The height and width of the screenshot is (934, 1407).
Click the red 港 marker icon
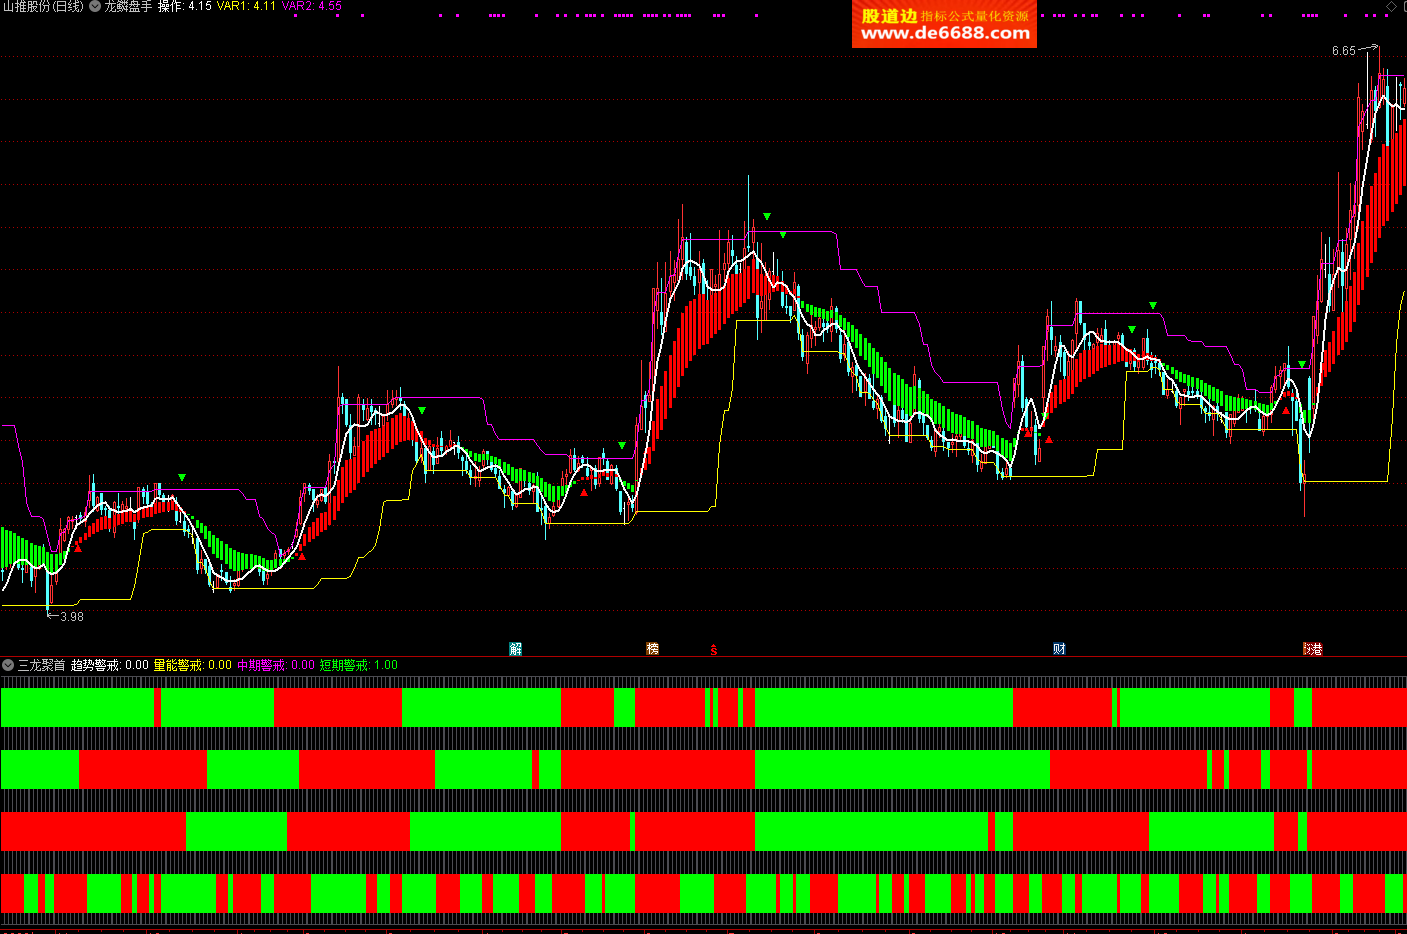(x=1313, y=649)
